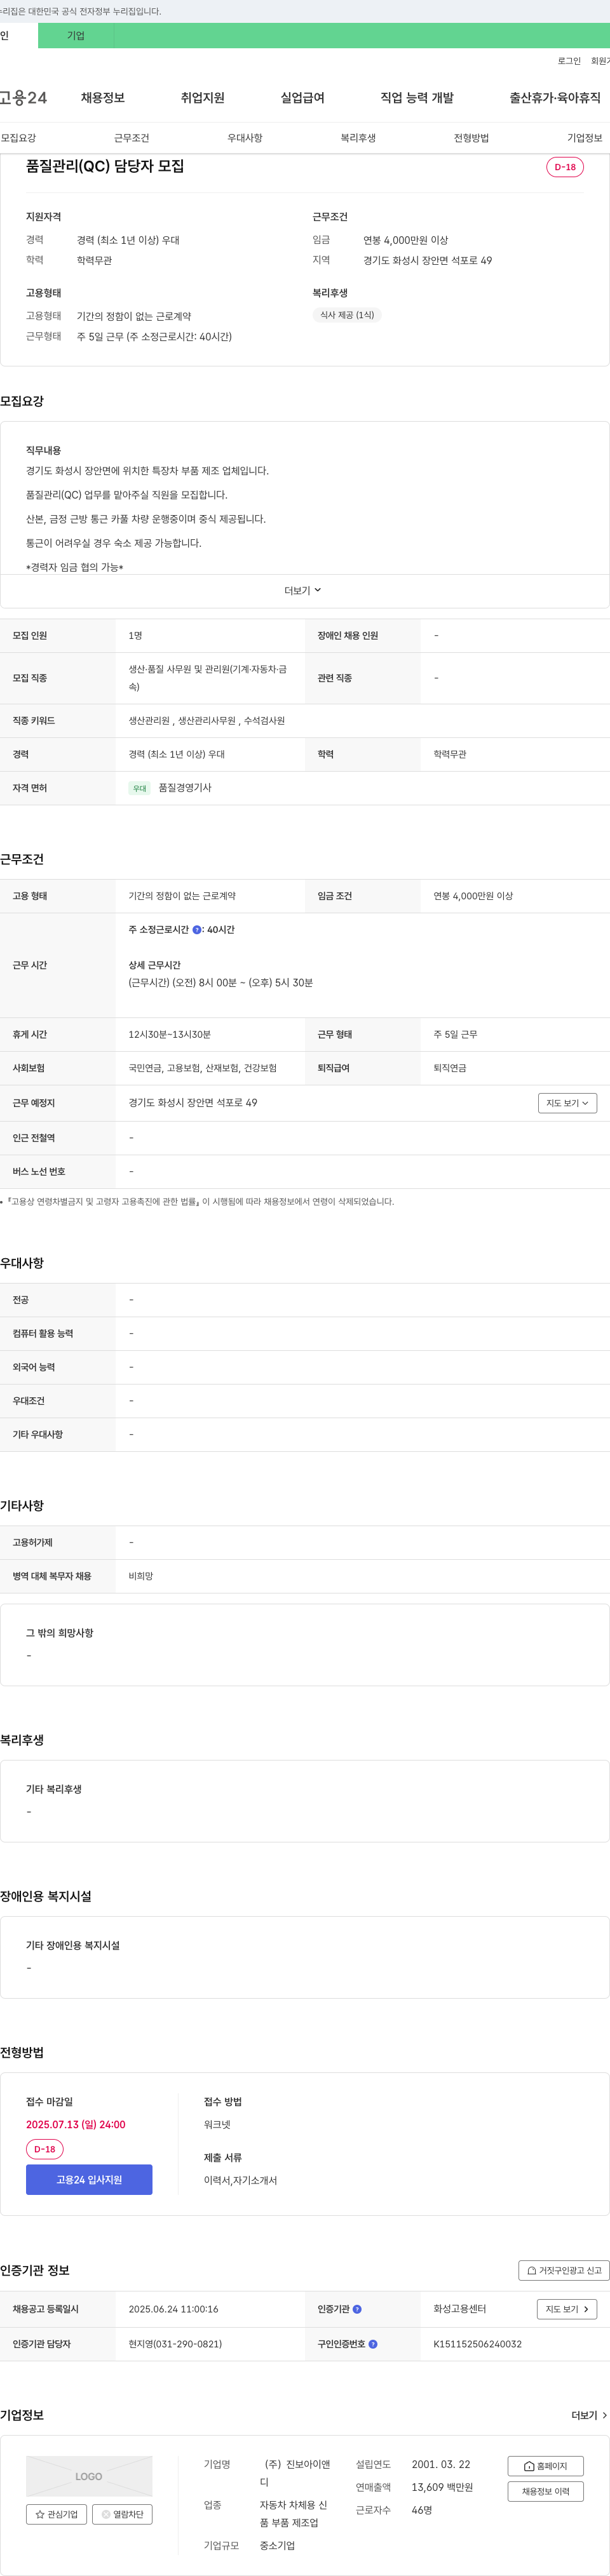Jump to 복리후생 section tab

coord(358,138)
